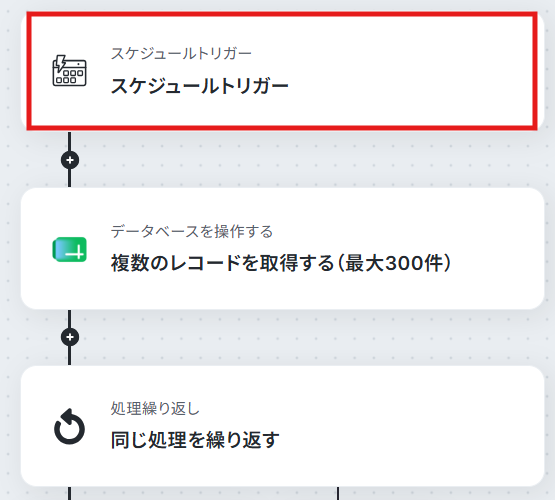Click the 処理繰り返し label
This screenshot has width=555, height=500.
tap(155, 408)
